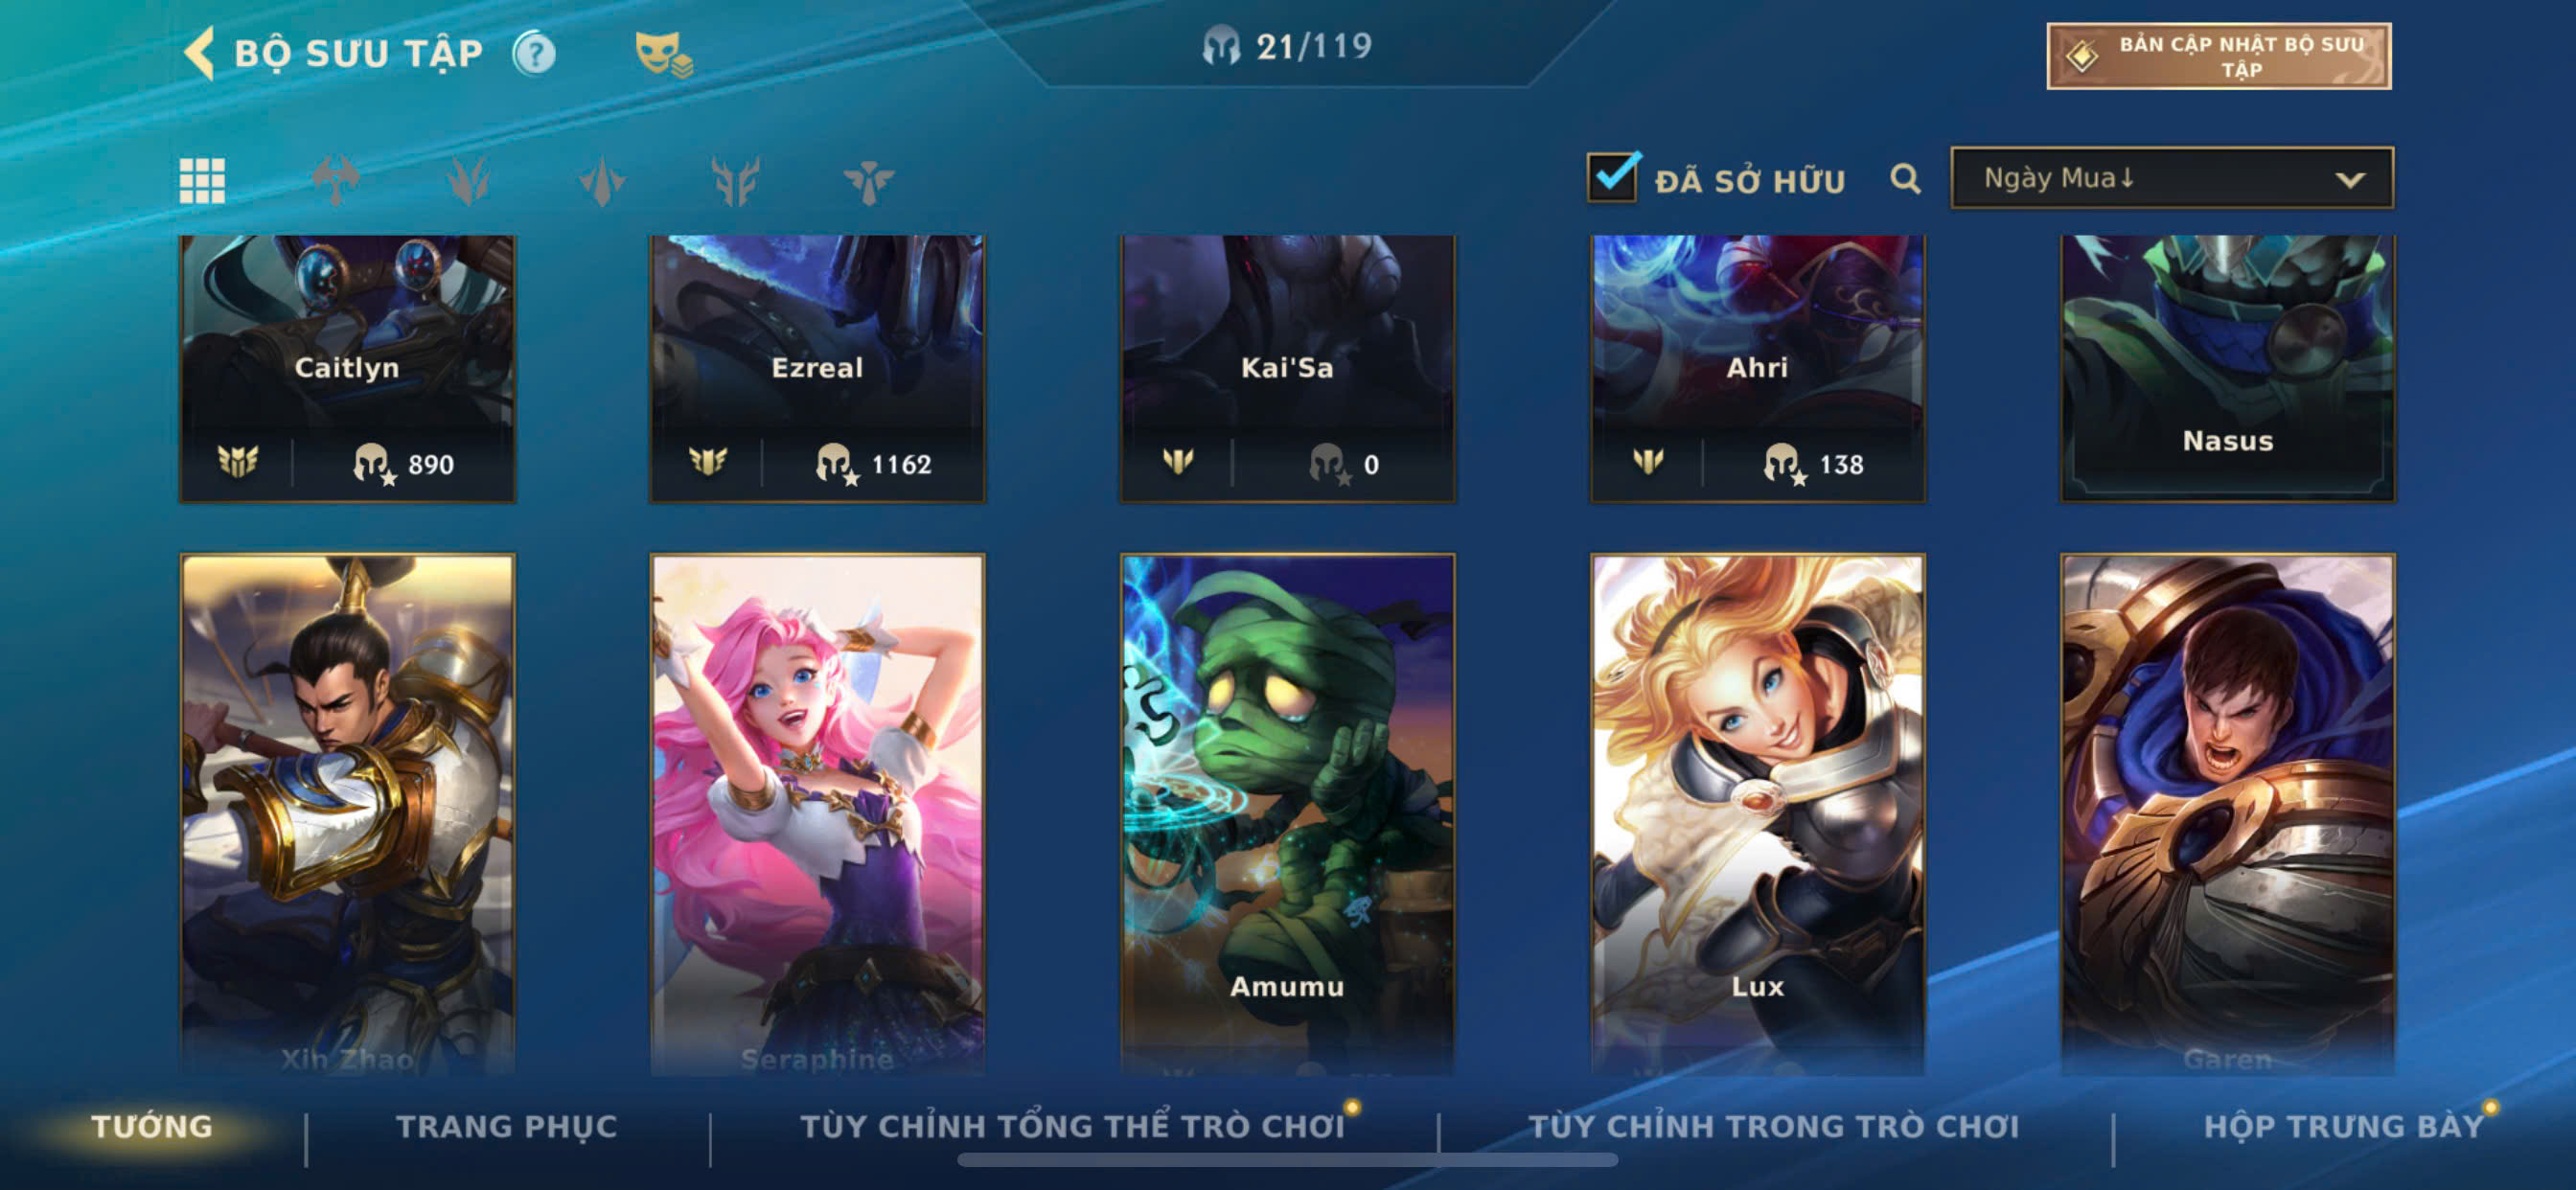Viewport: 2576px width, 1190px height.
Task: Toggle the Đã Sở Hữu checkbox
Action: point(1612,178)
